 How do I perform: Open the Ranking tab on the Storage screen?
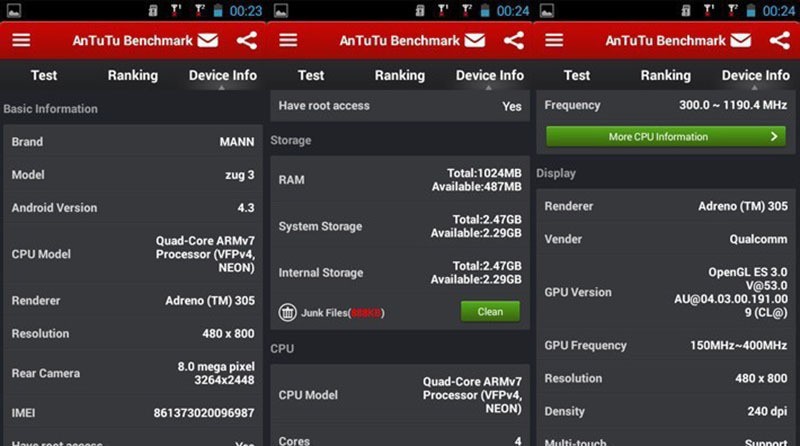(400, 75)
